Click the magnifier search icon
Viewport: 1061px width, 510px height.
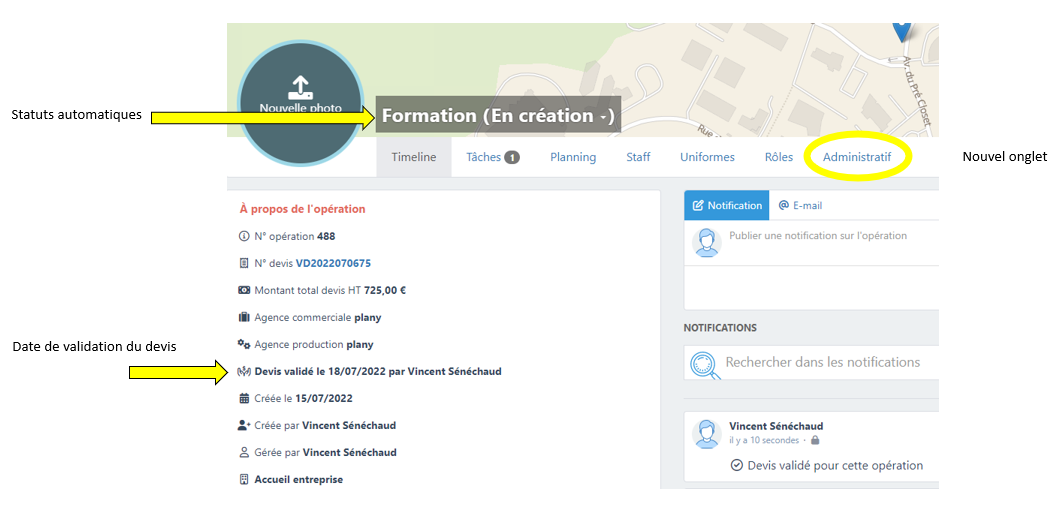coord(705,363)
